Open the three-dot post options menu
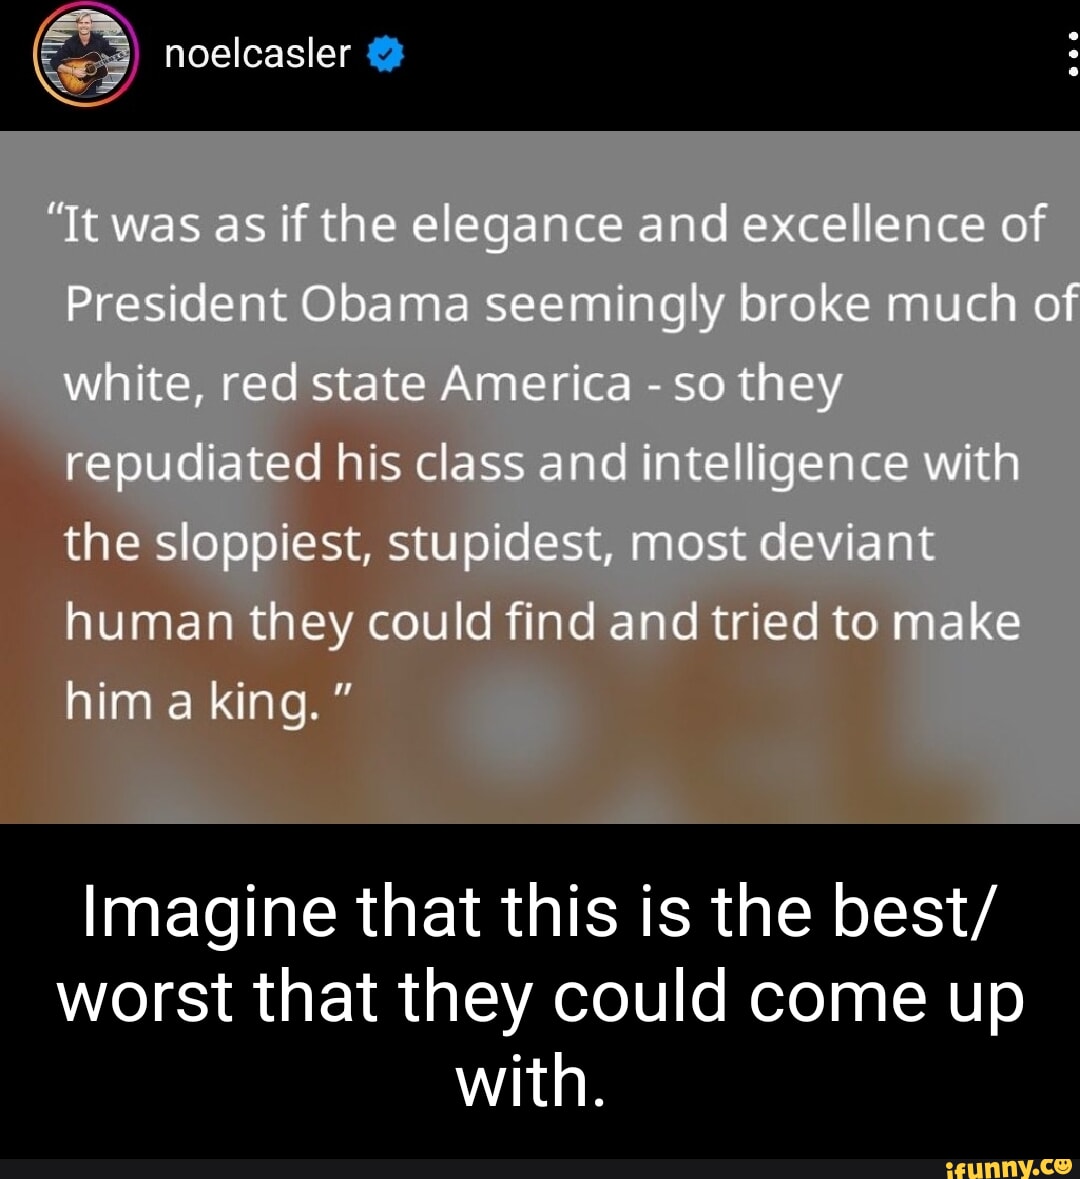Viewport: 1080px width, 1179px height. point(1073,54)
